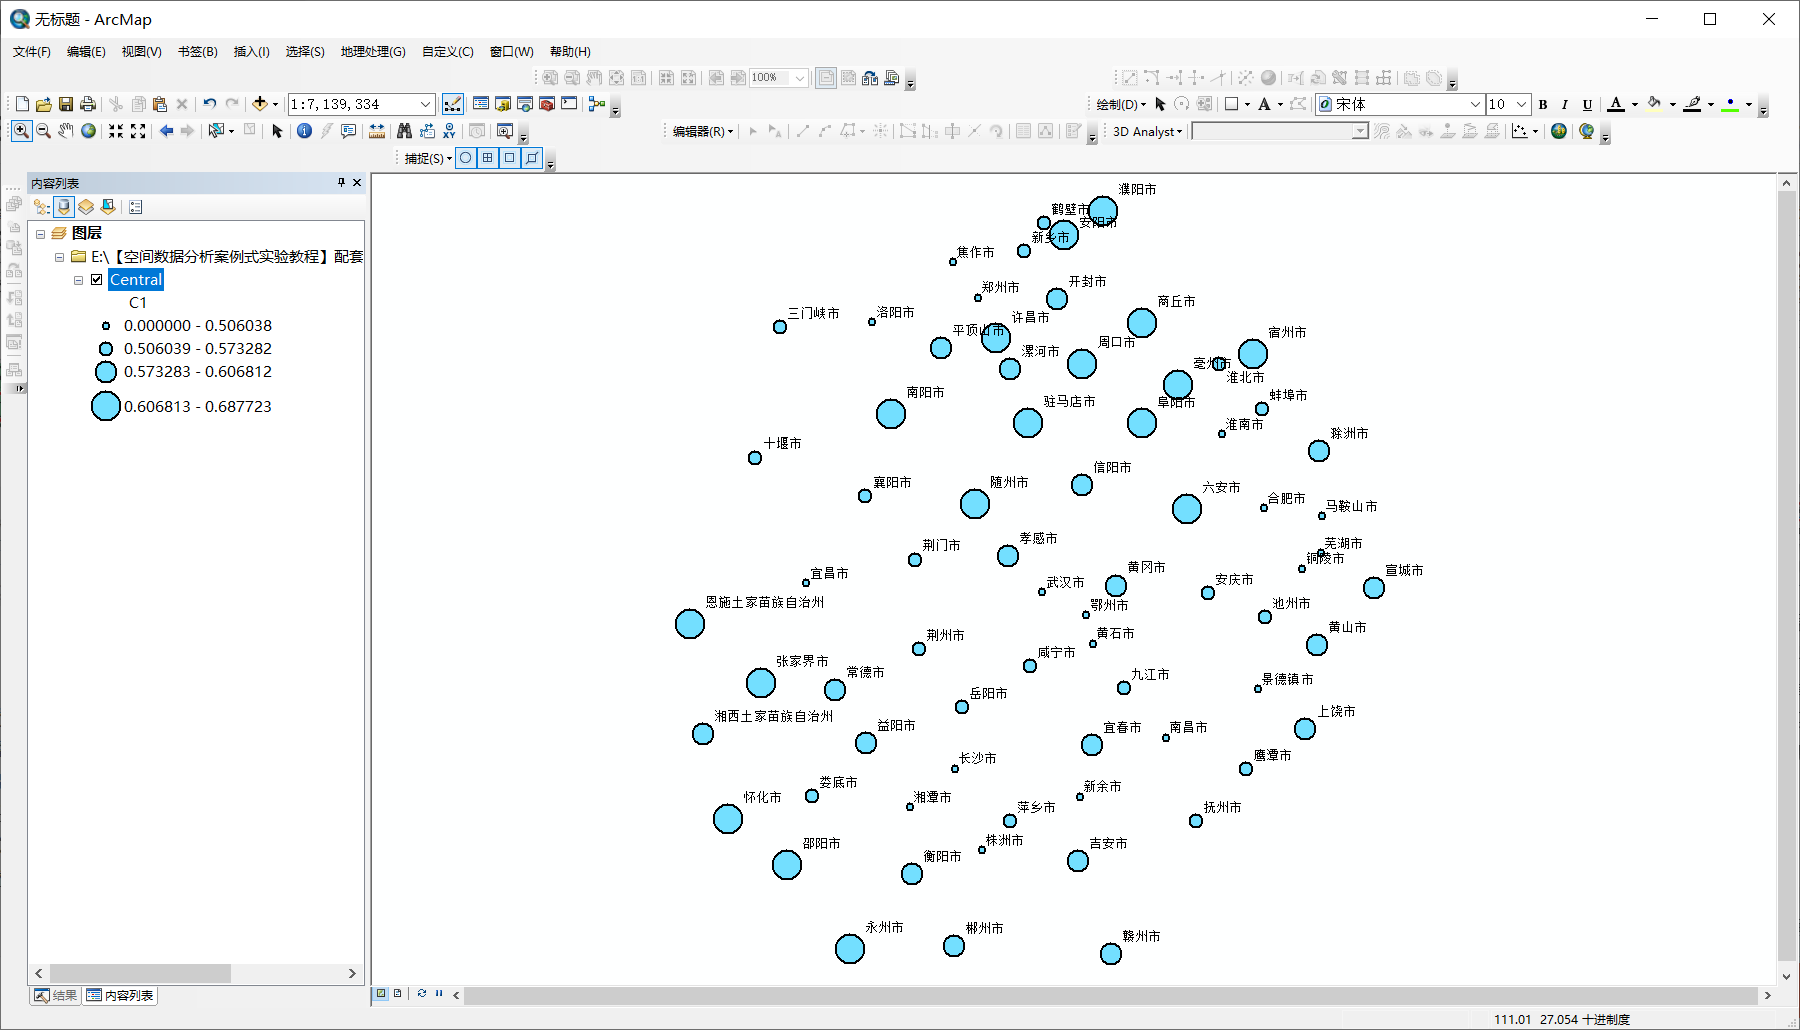This screenshot has height=1030, width=1800.
Task: Choose the Select Elements arrow tool
Action: tap(278, 131)
